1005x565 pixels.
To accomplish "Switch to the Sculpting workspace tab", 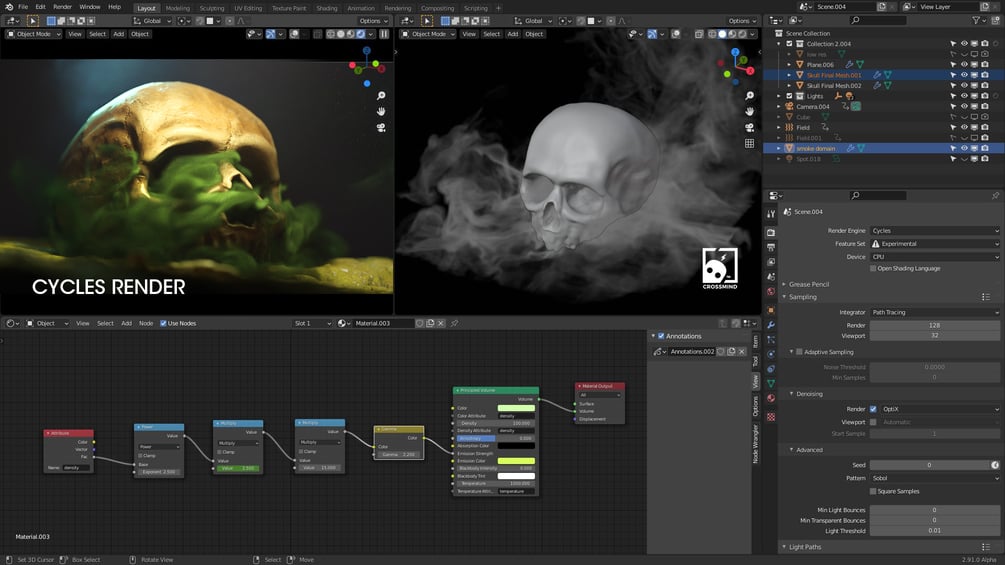I will (211, 7).
